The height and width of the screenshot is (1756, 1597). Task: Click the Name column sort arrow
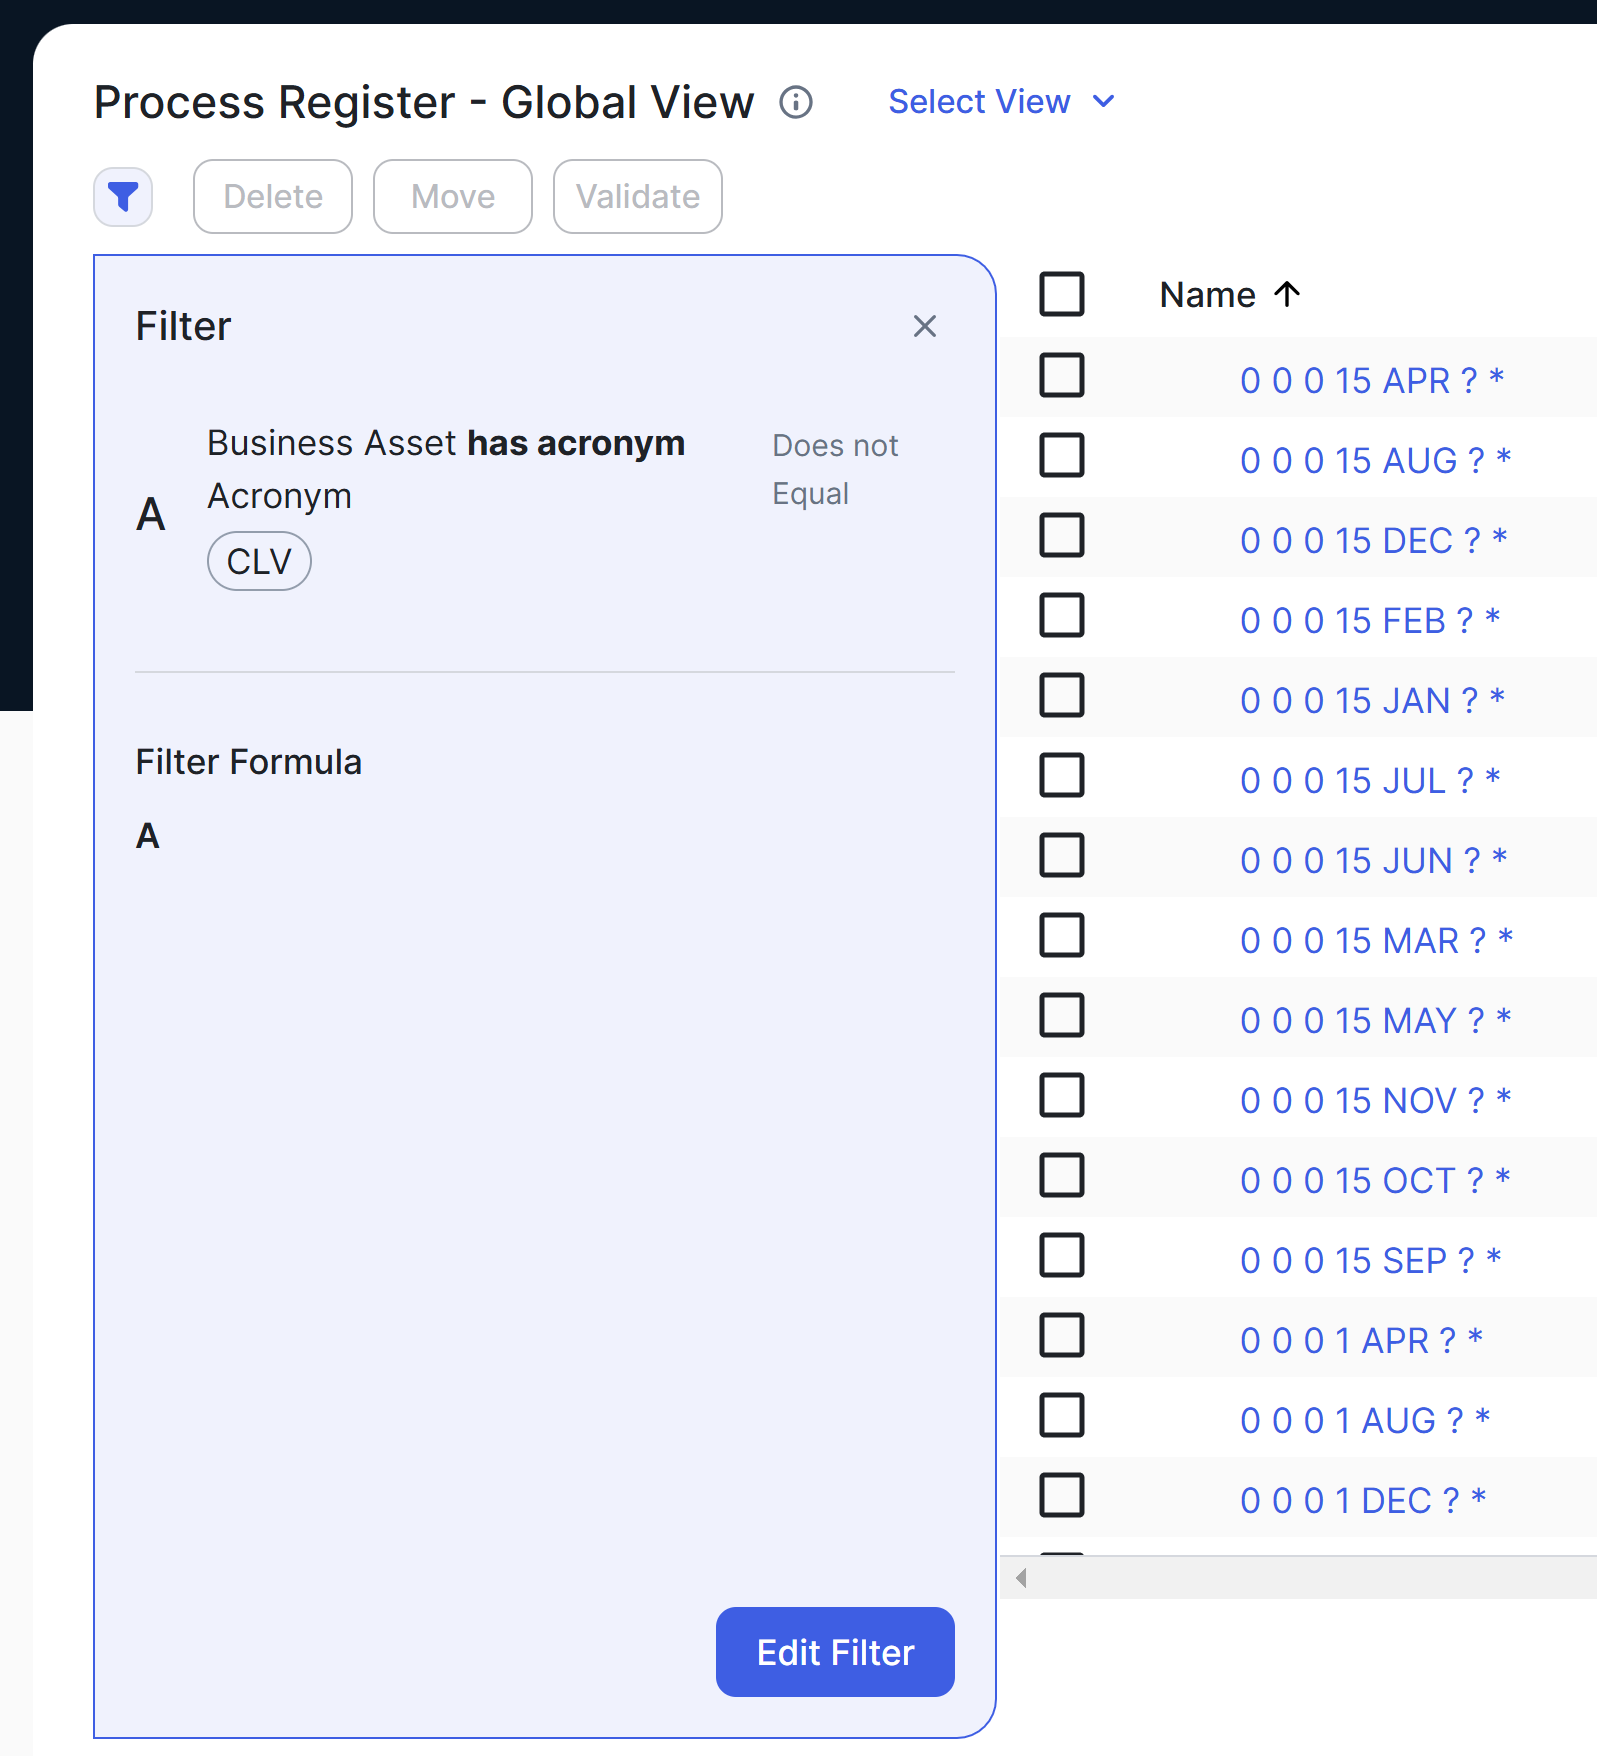[1287, 294]
